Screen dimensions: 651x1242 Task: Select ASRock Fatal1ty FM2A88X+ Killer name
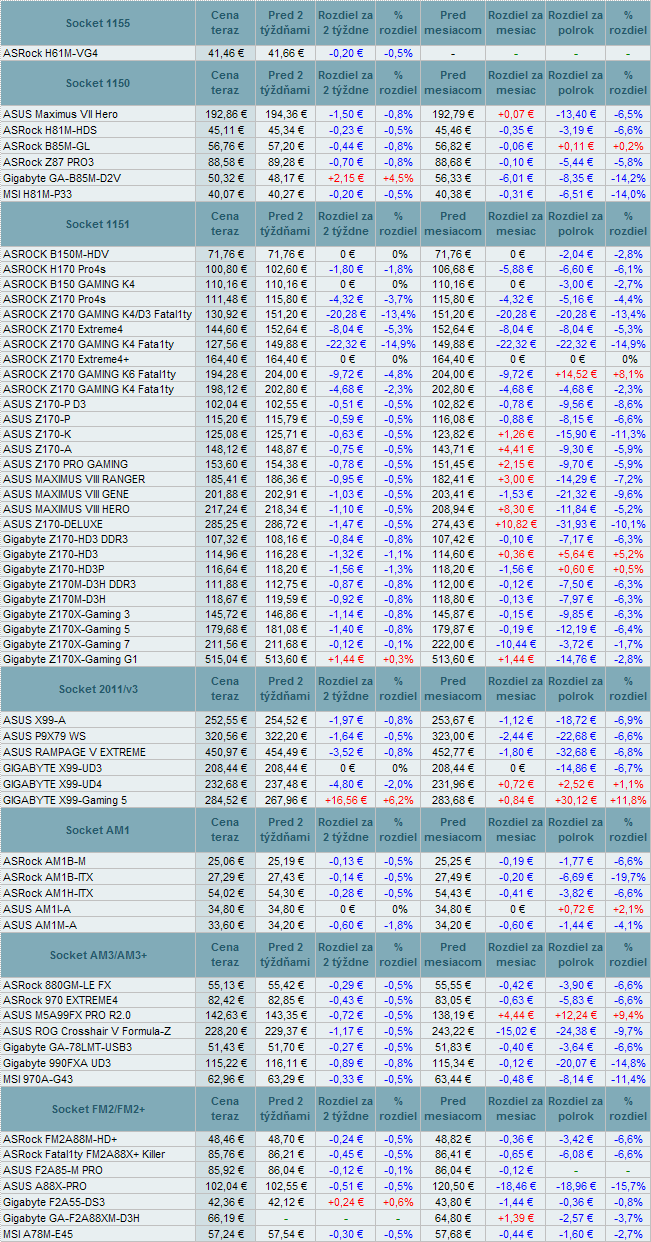(84, 1154)
